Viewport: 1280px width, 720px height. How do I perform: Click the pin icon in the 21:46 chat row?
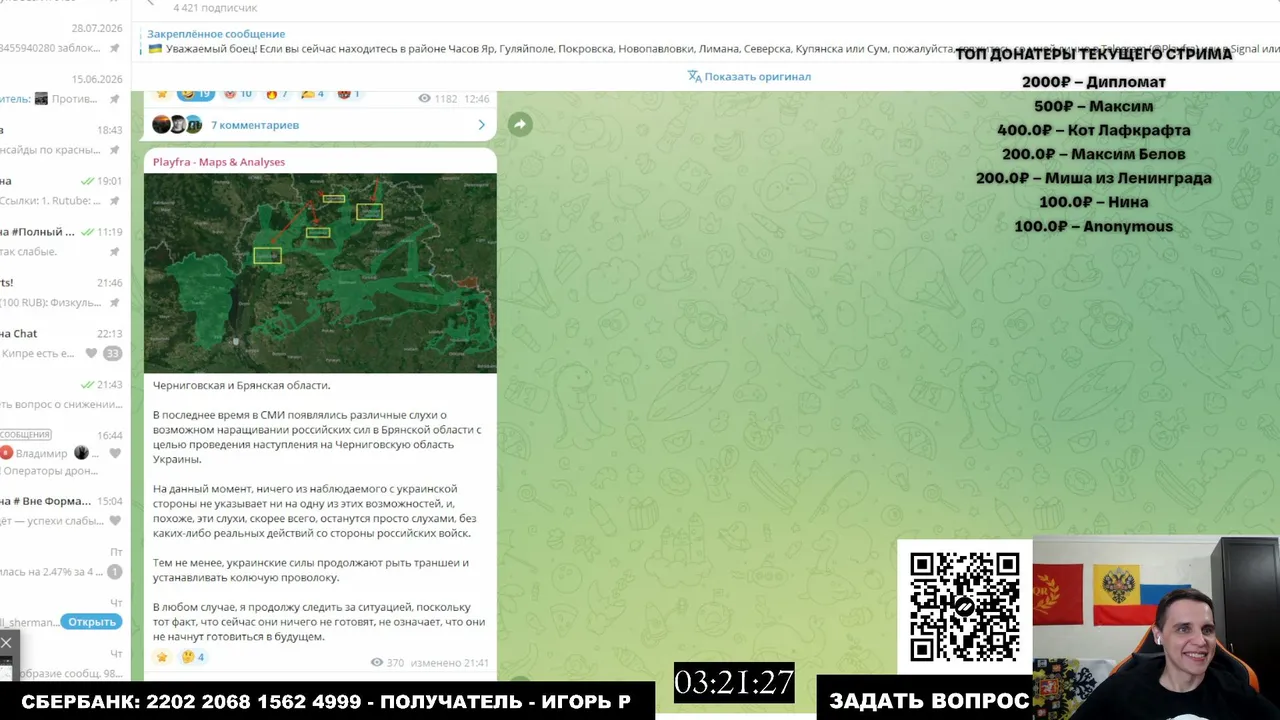click(x=115, y=302)
